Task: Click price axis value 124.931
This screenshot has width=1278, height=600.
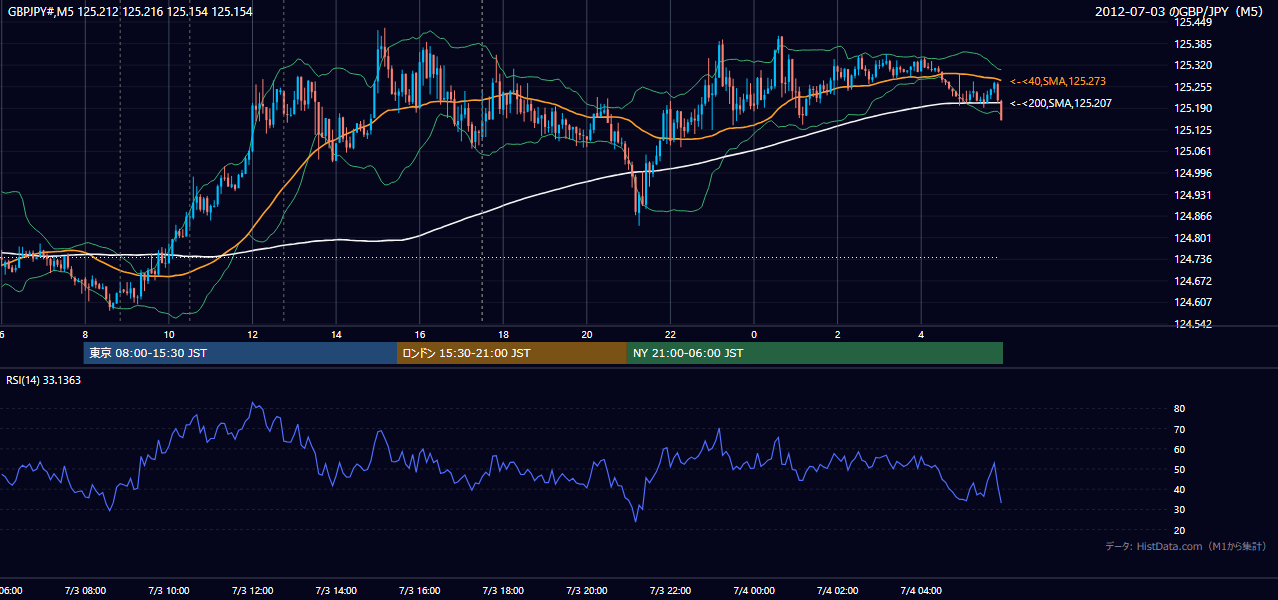Action: (x=1193, y=195)
